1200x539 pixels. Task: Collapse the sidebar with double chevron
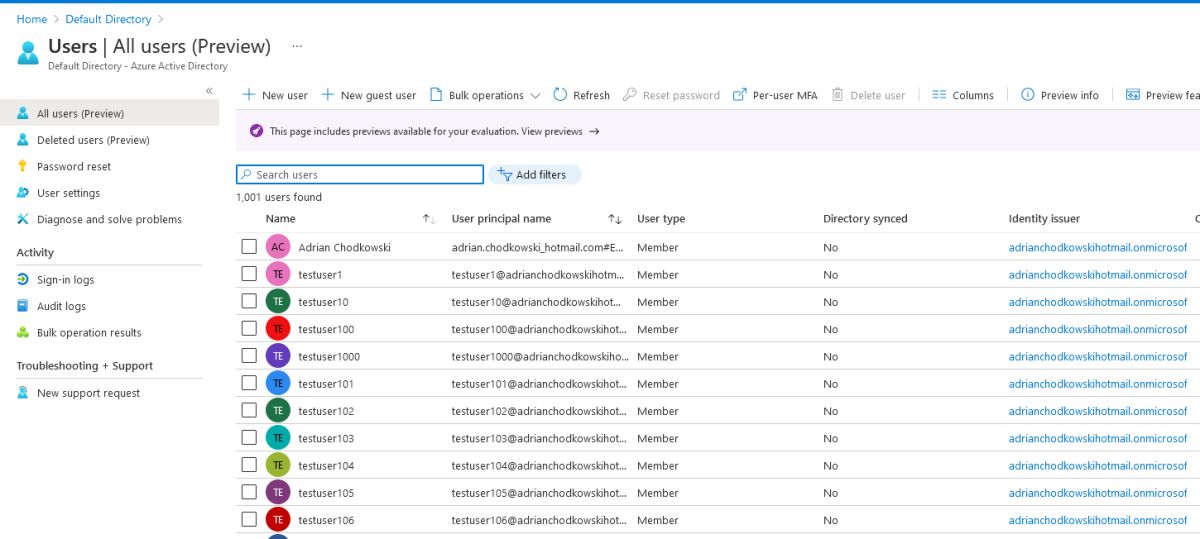209,91
